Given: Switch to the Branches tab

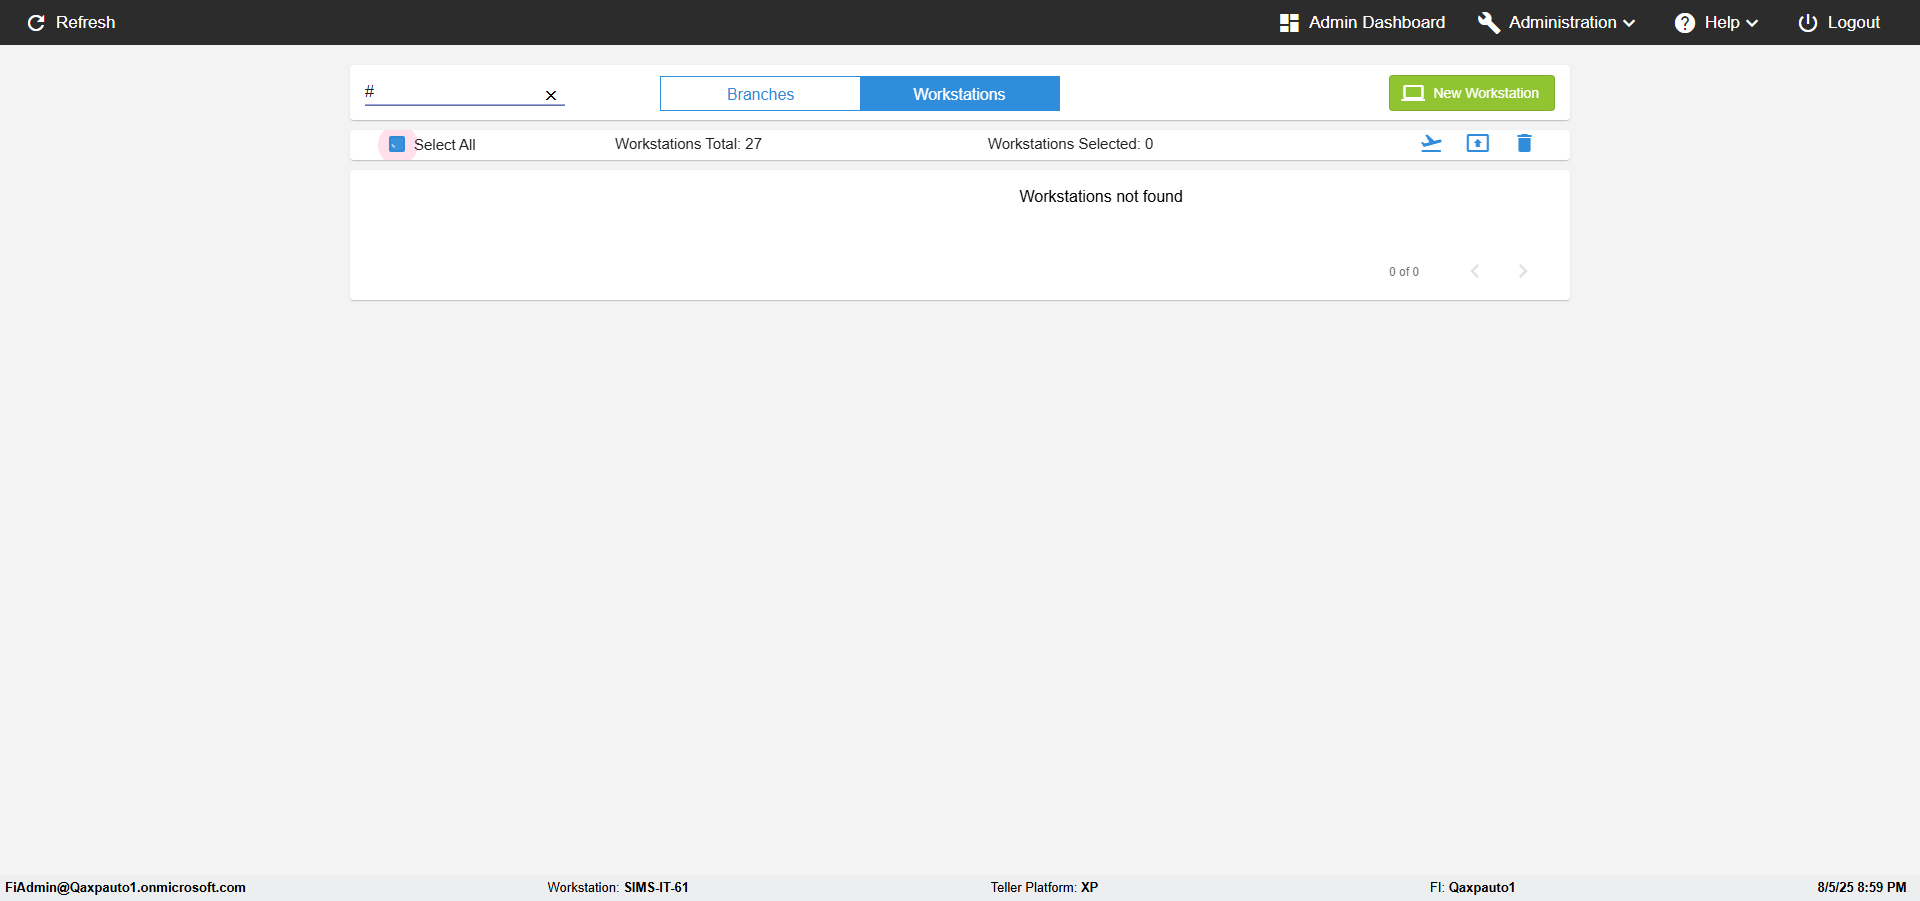Looking at the screenshot, I should (x=760, y=94).
